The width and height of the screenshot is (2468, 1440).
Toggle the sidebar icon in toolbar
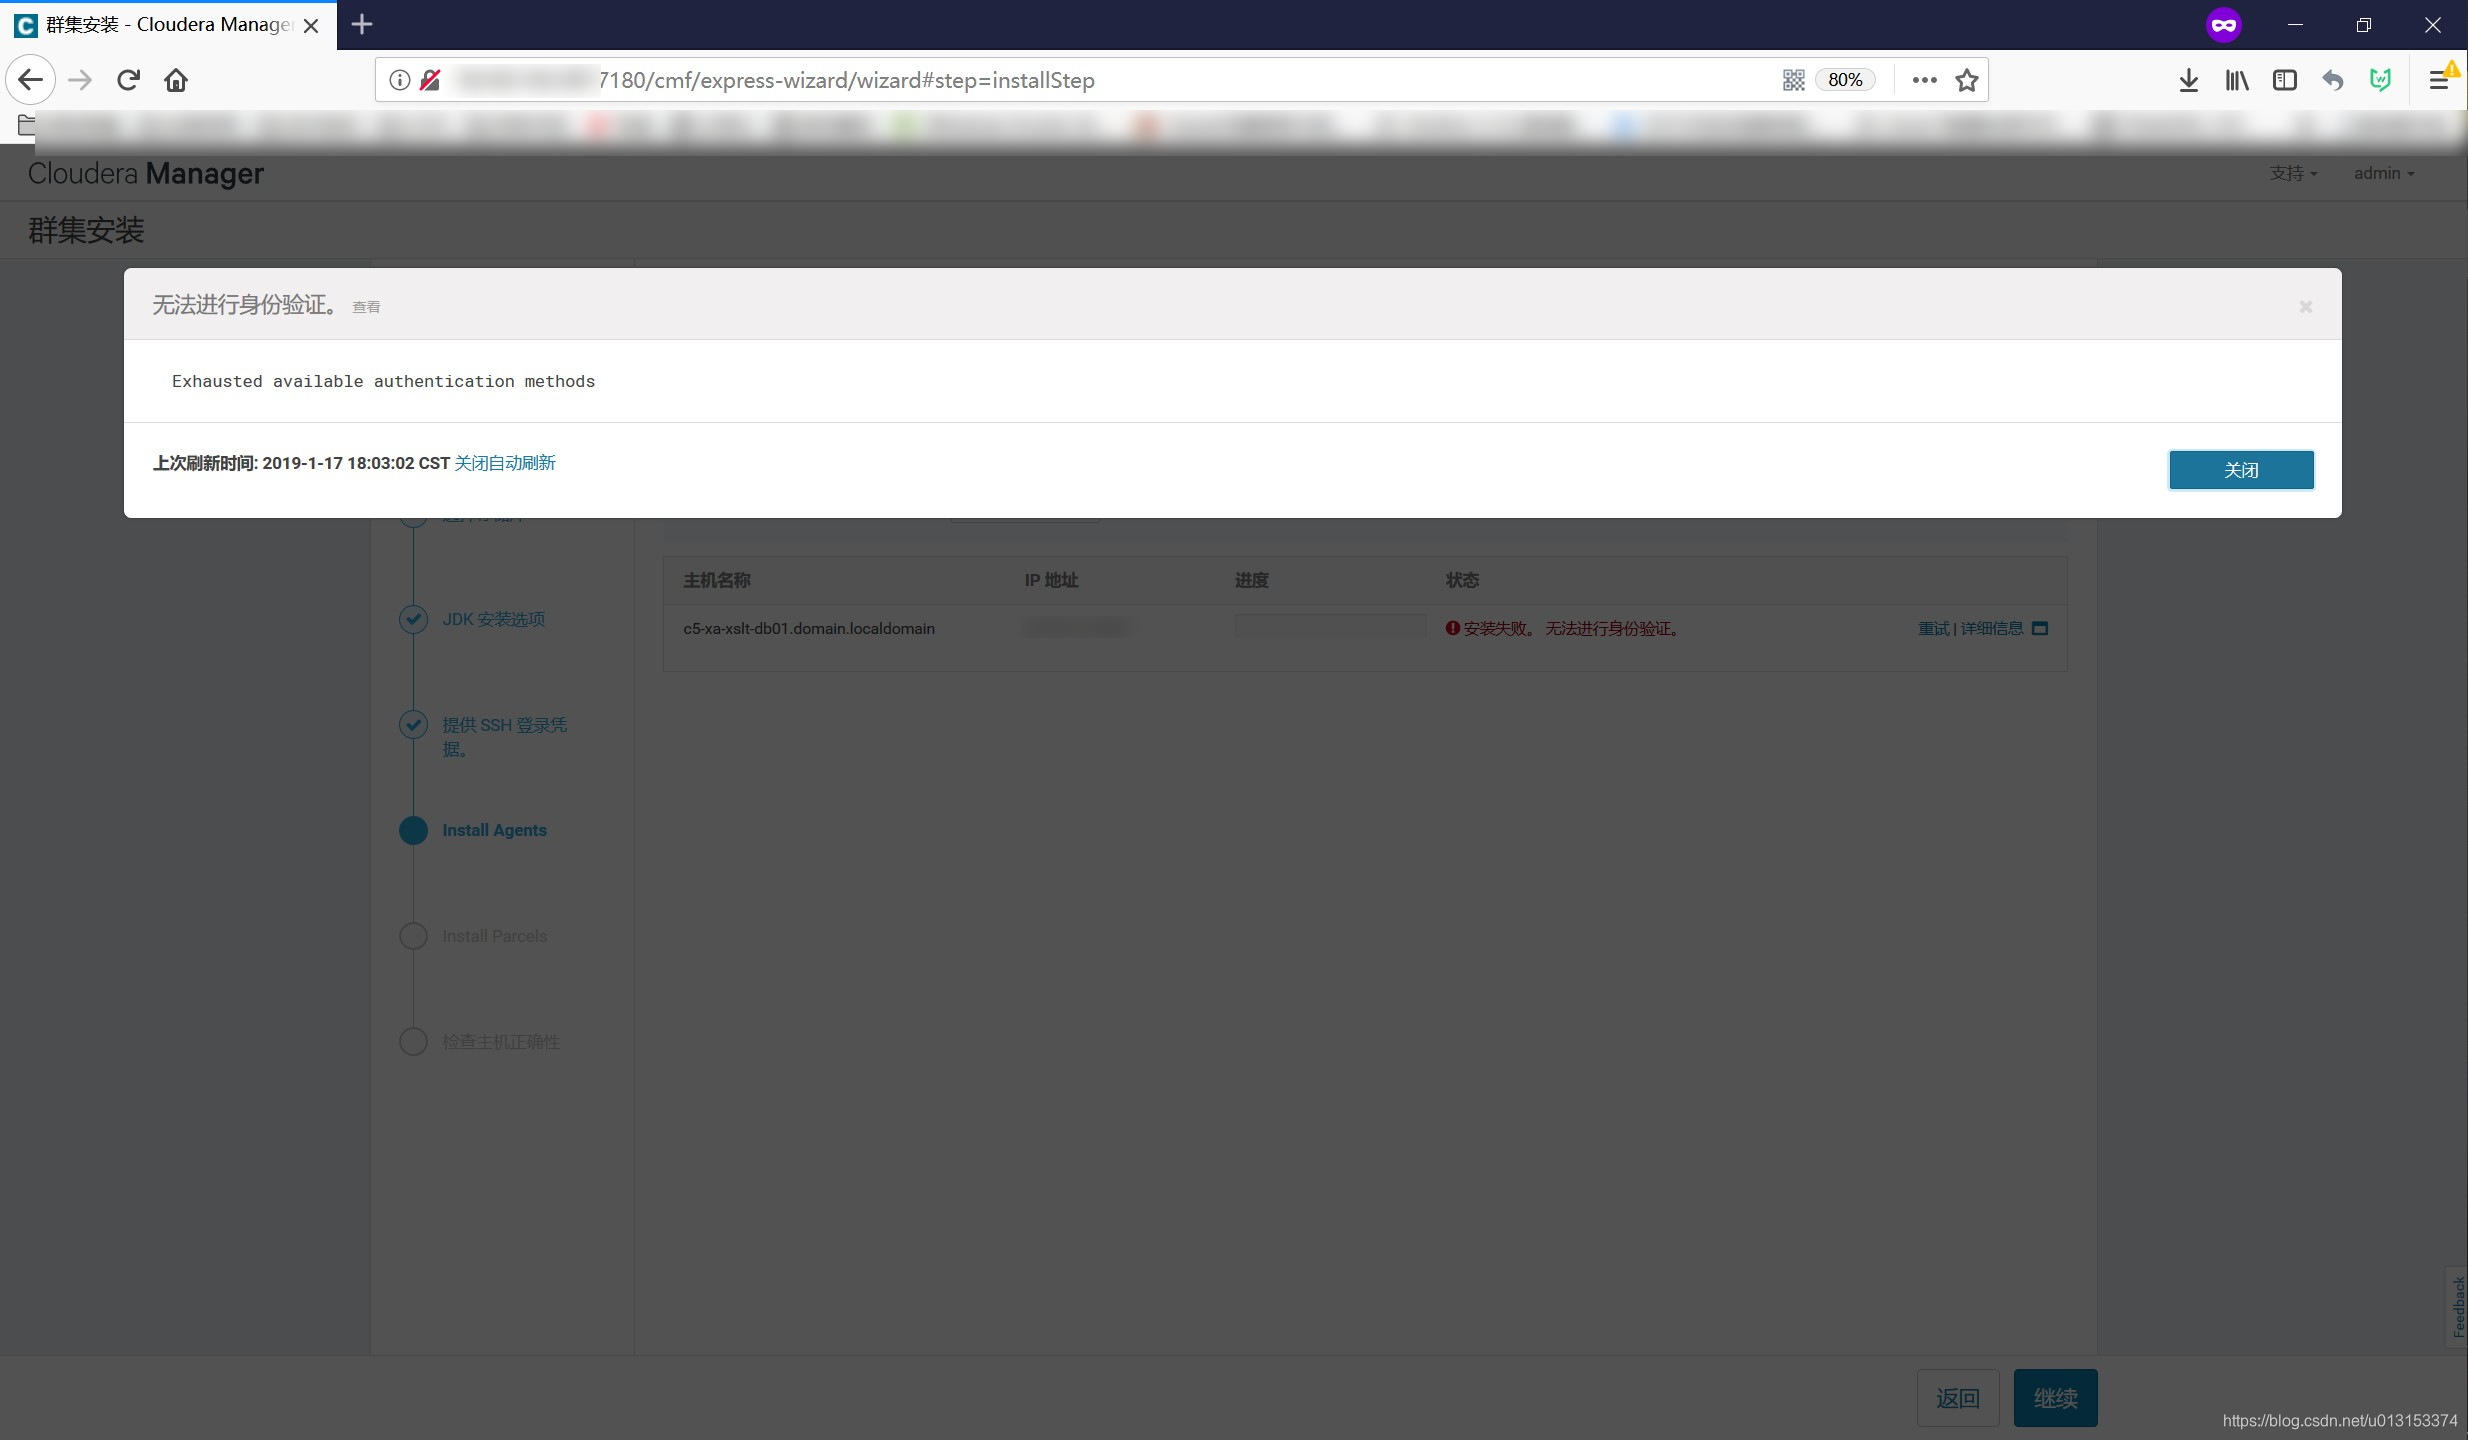click(2284, 80)
